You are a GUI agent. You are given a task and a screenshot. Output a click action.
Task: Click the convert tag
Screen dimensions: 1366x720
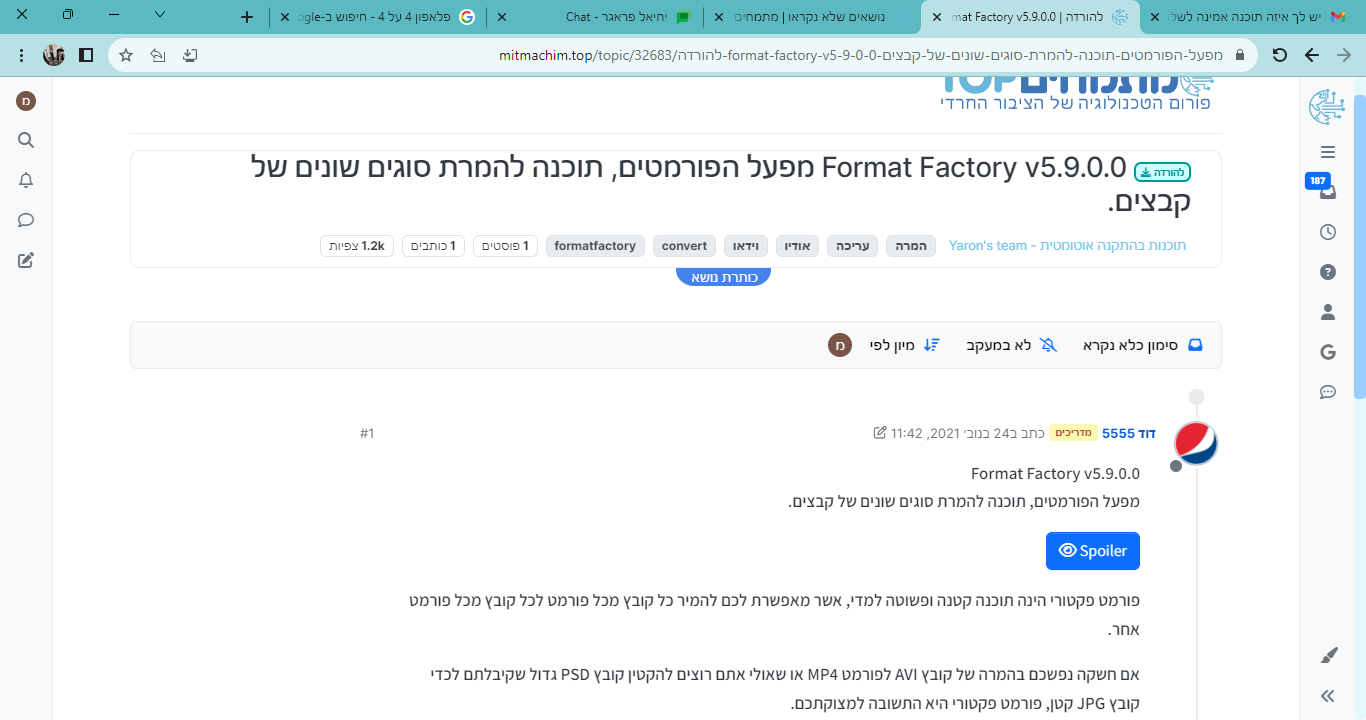[x=684, y=245]
